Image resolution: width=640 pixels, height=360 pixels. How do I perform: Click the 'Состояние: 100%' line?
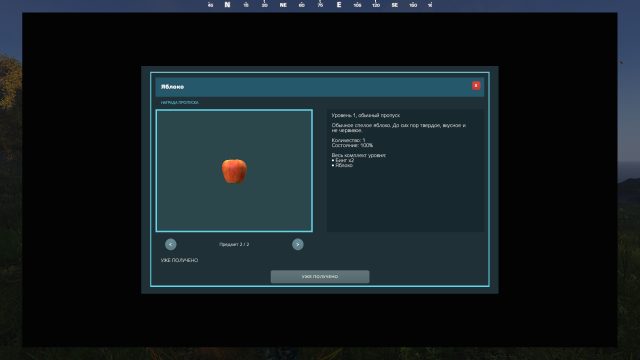[x=352, y=145]
